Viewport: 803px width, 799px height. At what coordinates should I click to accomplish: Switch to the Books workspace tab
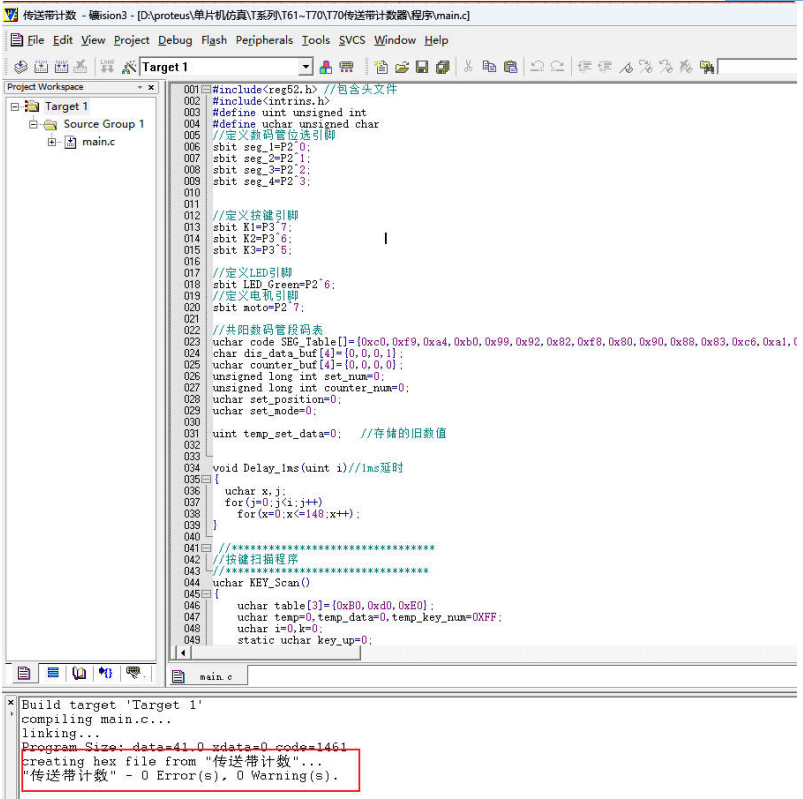click(x=79, y=673)
